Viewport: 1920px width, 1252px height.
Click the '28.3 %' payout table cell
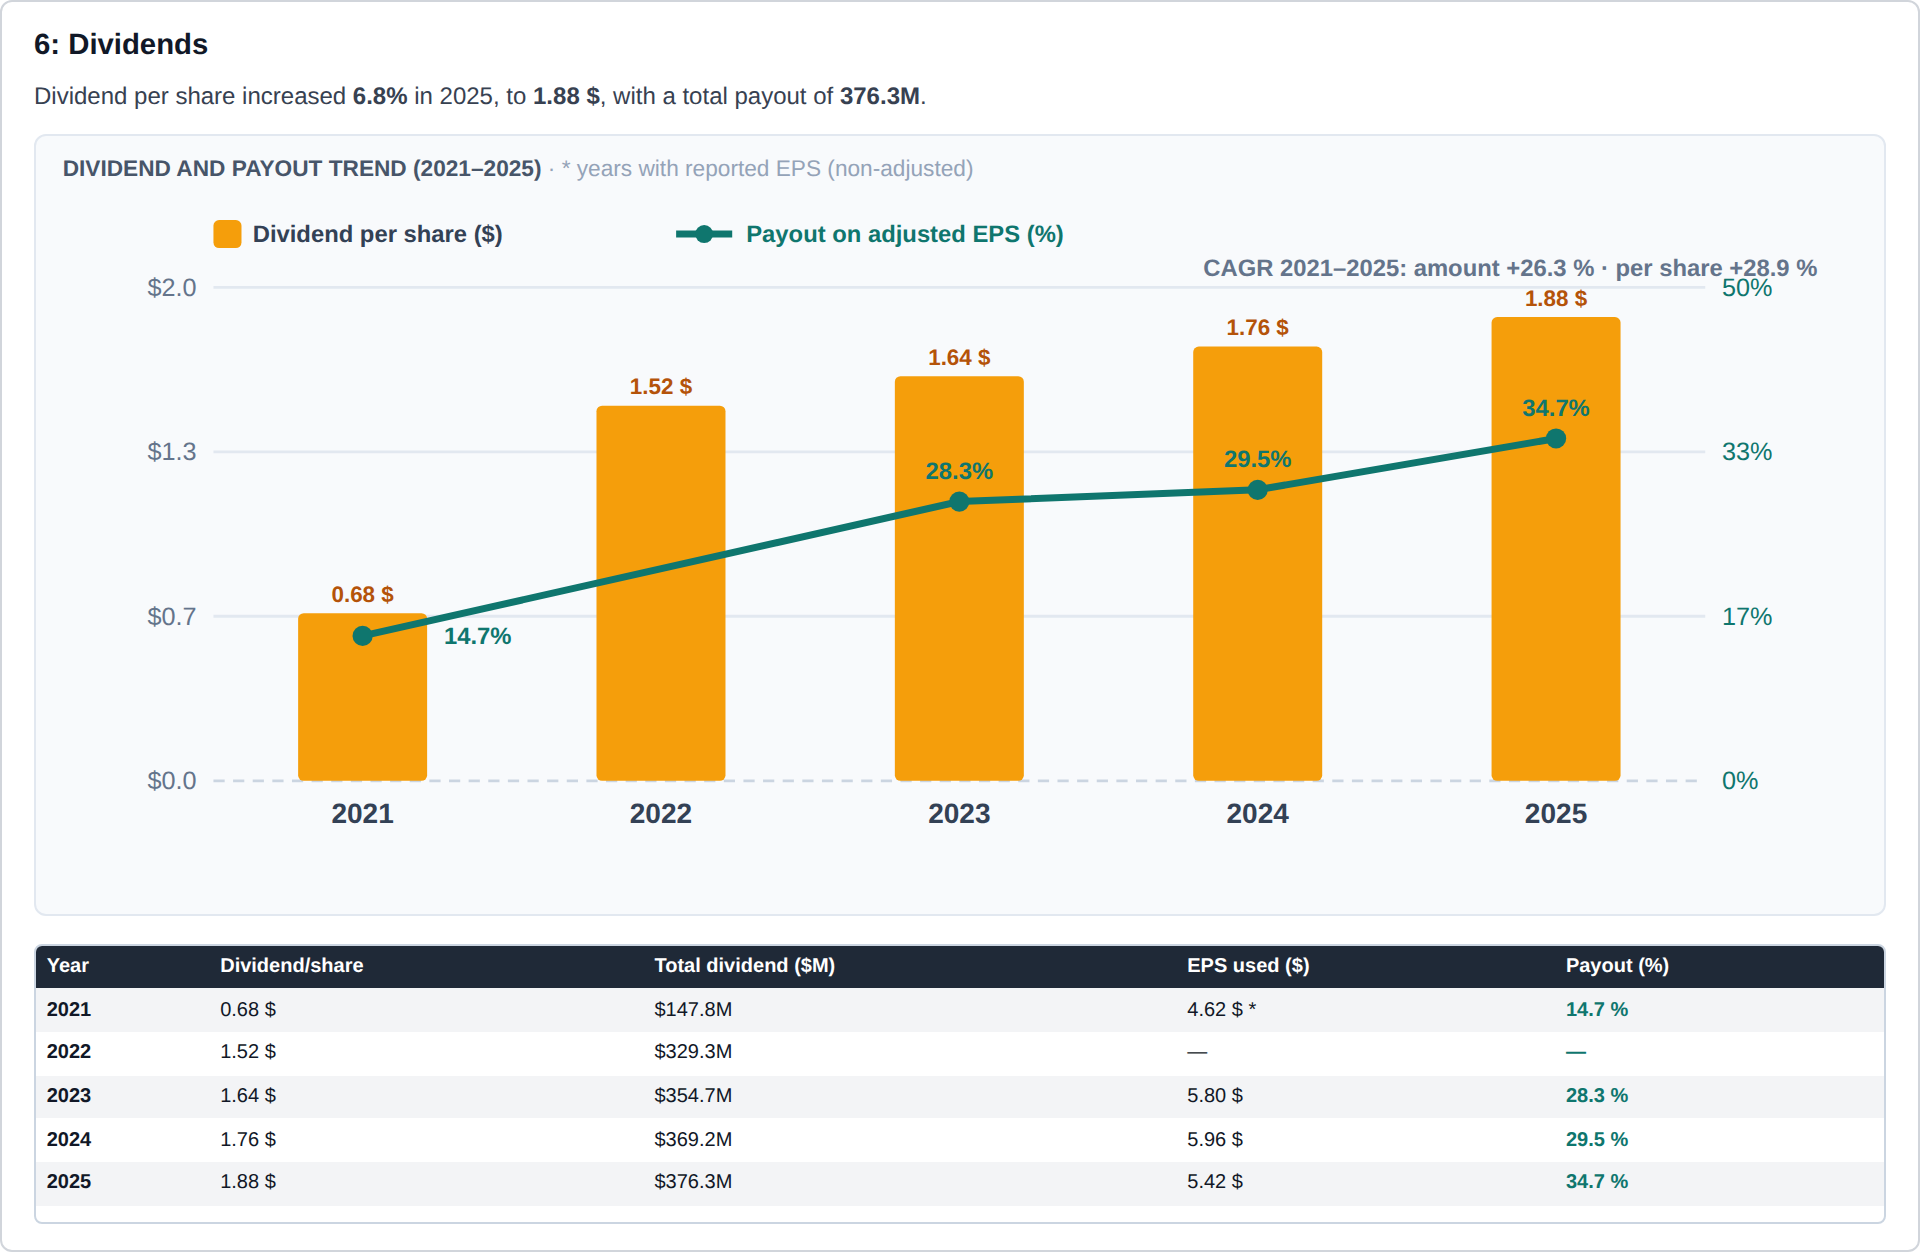tap(1597, 1096)
